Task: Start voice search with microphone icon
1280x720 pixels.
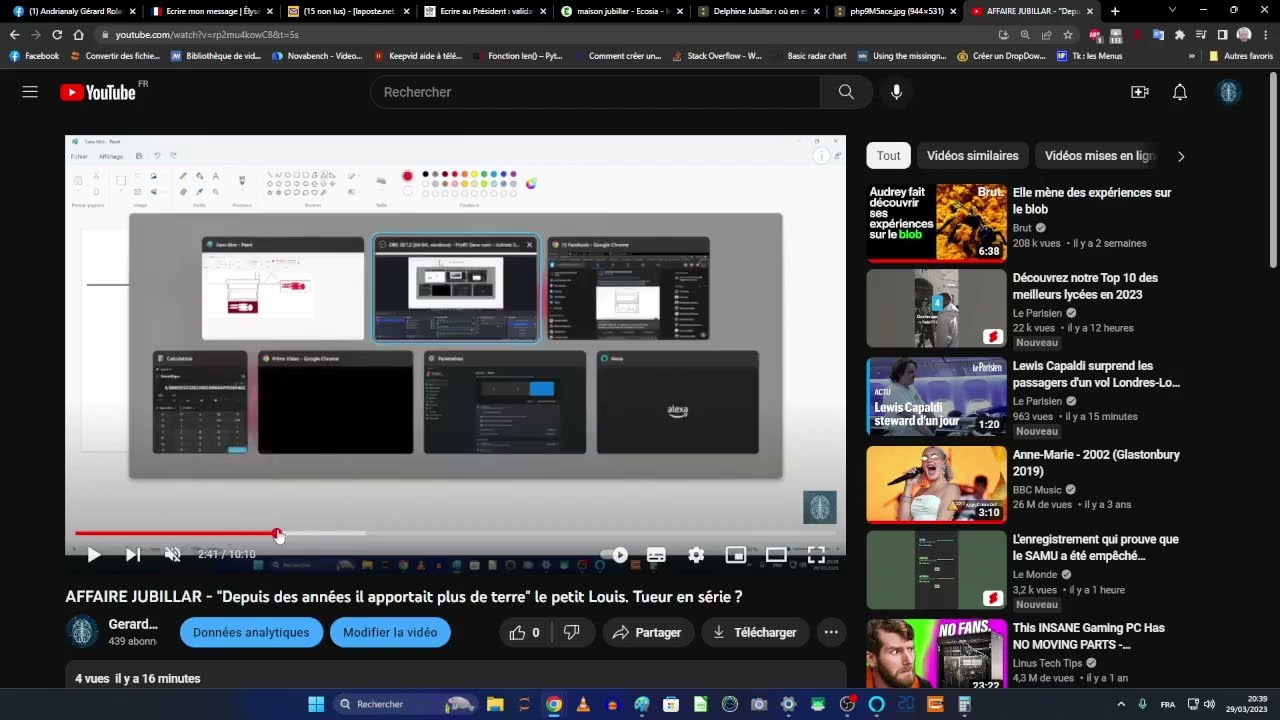Action: coord(896,92)
